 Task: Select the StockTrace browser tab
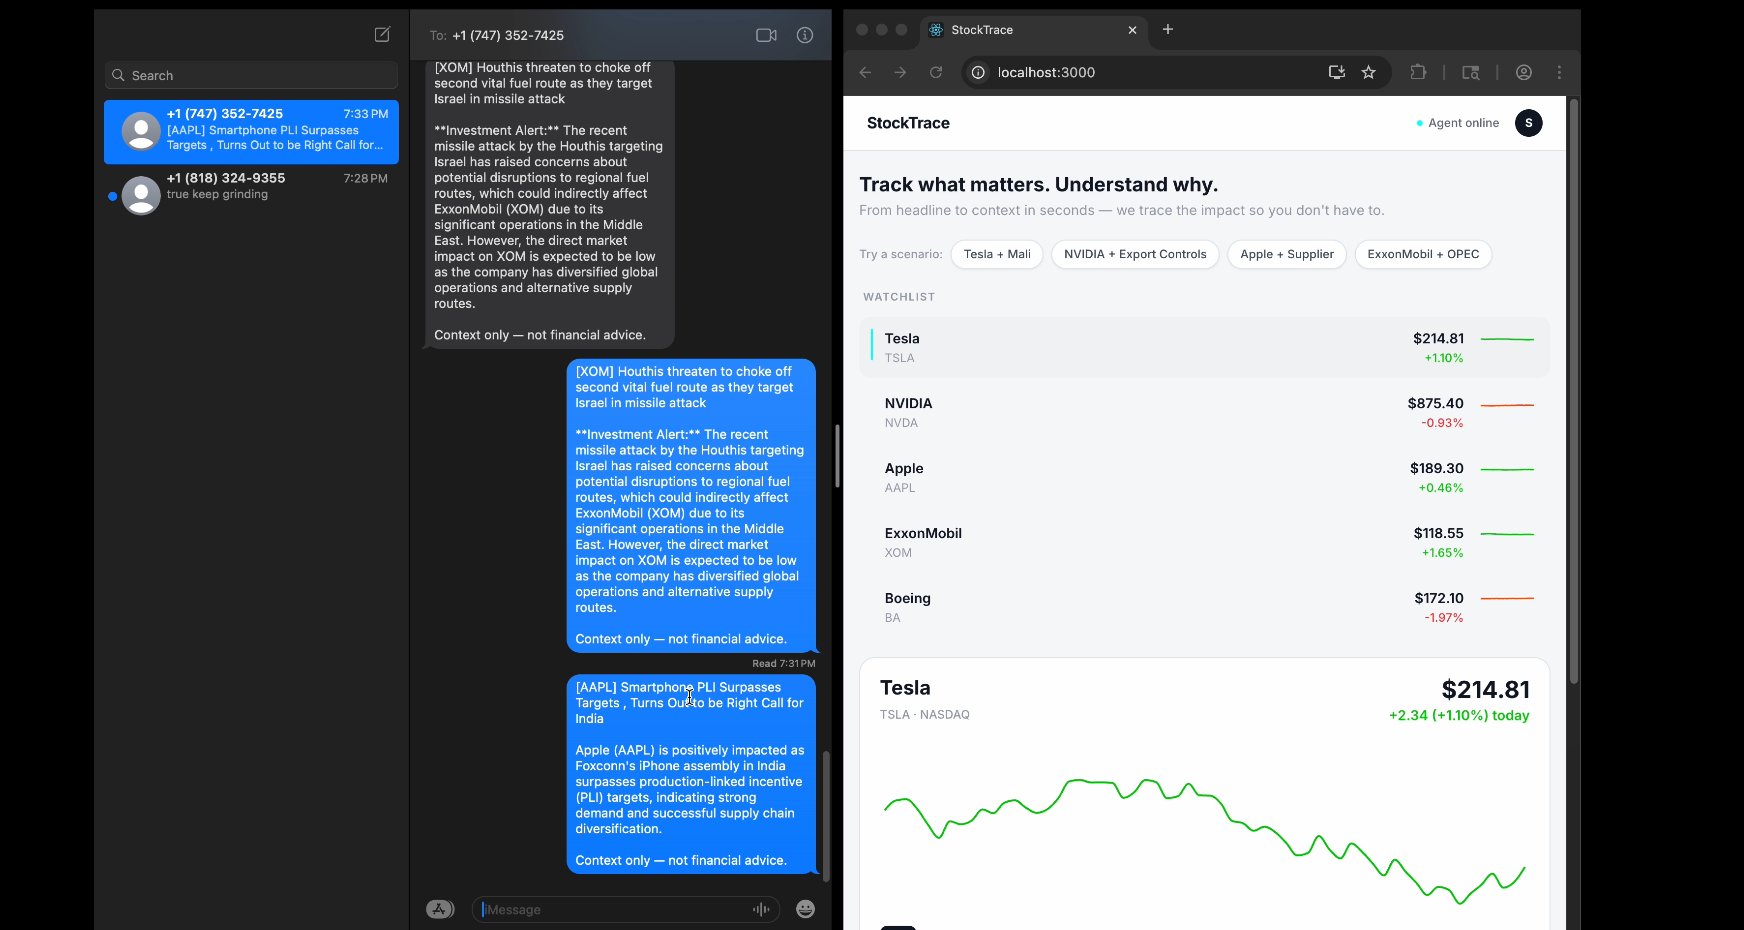(x=1033, y=30)
